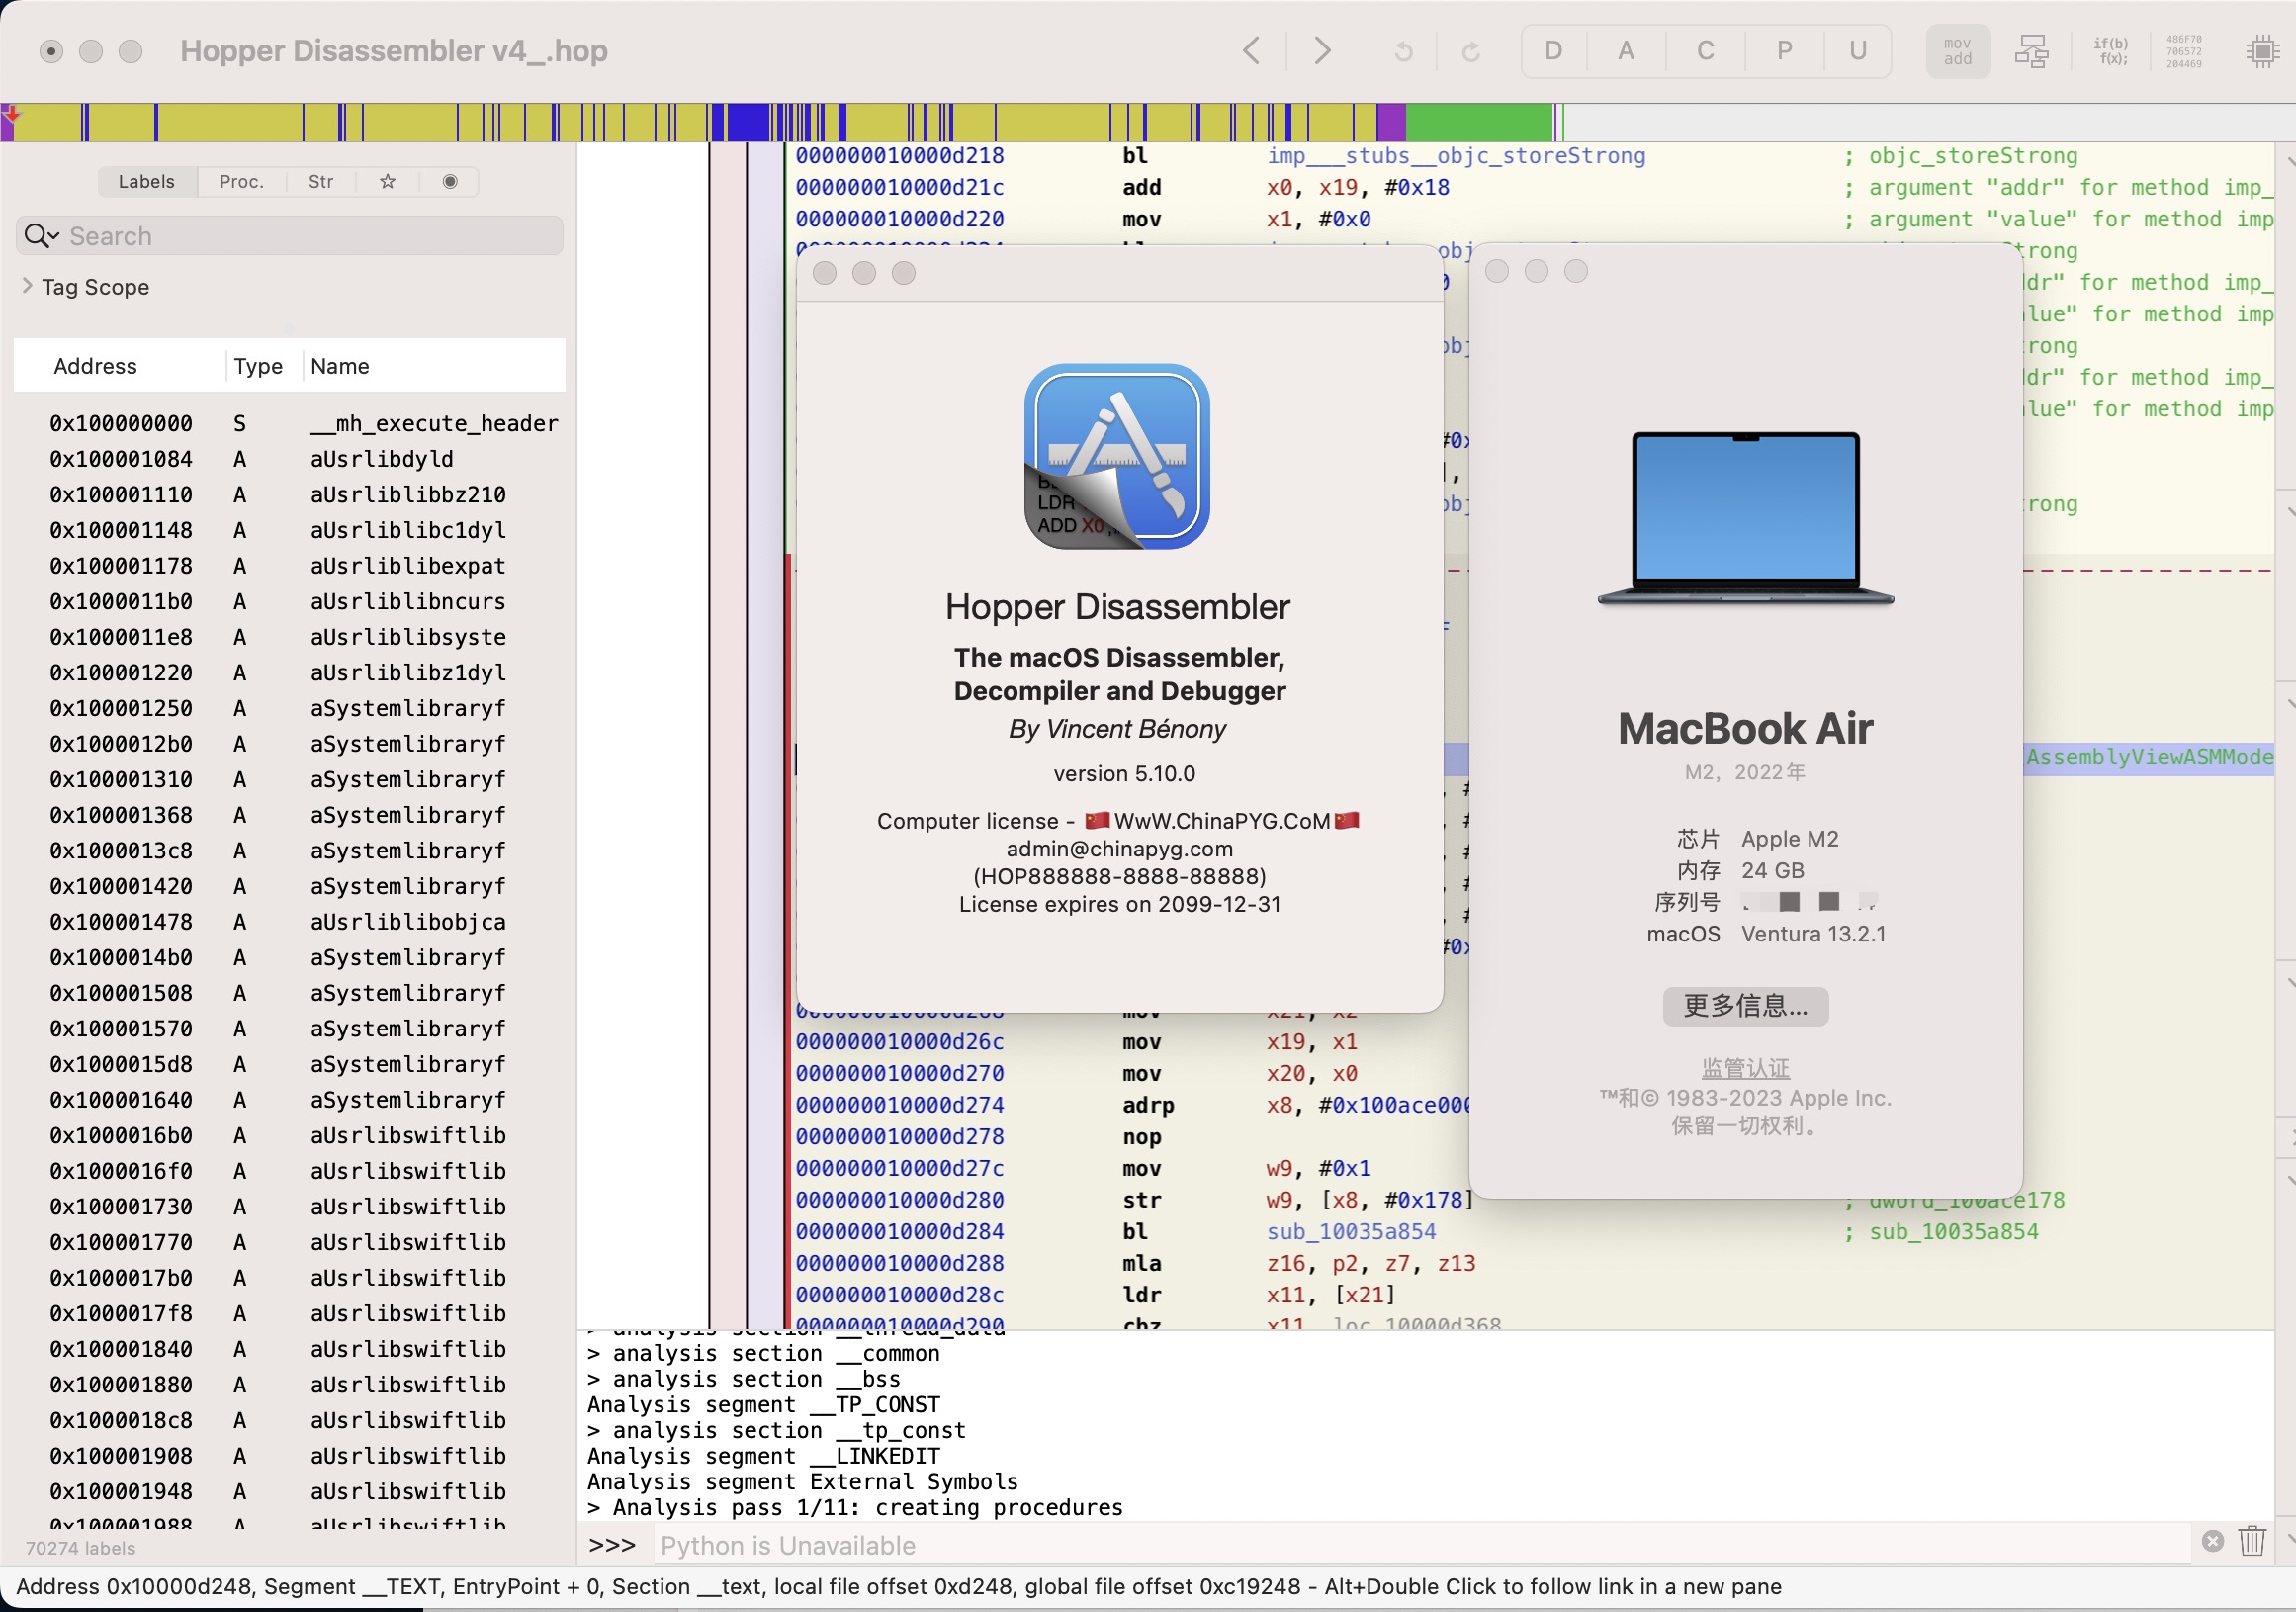Open the 监管认证 link
Screen dimensions: 2296x1612
coord(1745,1068)
